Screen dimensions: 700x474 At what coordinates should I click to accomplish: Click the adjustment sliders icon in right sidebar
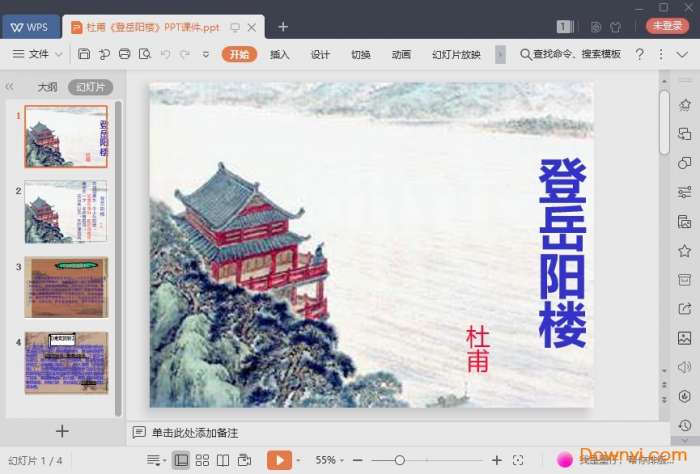(x=684, y=192)
